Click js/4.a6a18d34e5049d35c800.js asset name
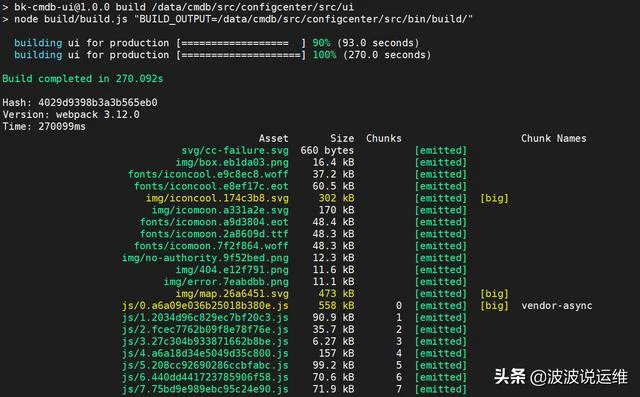This screenshot has width=640, height=397. click(205, 353)
